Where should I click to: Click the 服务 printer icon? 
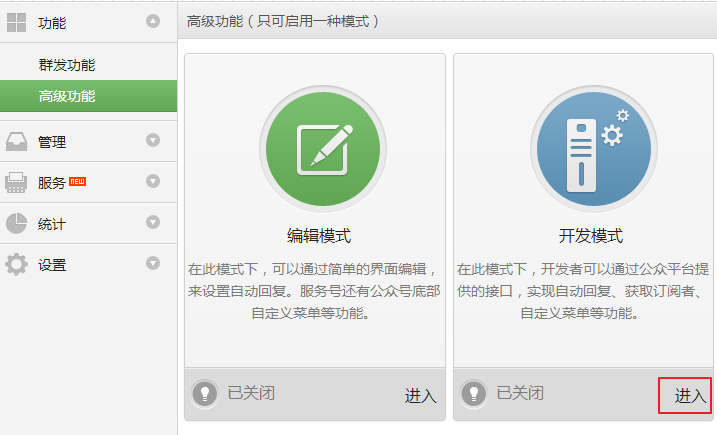pyautogui.click(x=17, y=182)
